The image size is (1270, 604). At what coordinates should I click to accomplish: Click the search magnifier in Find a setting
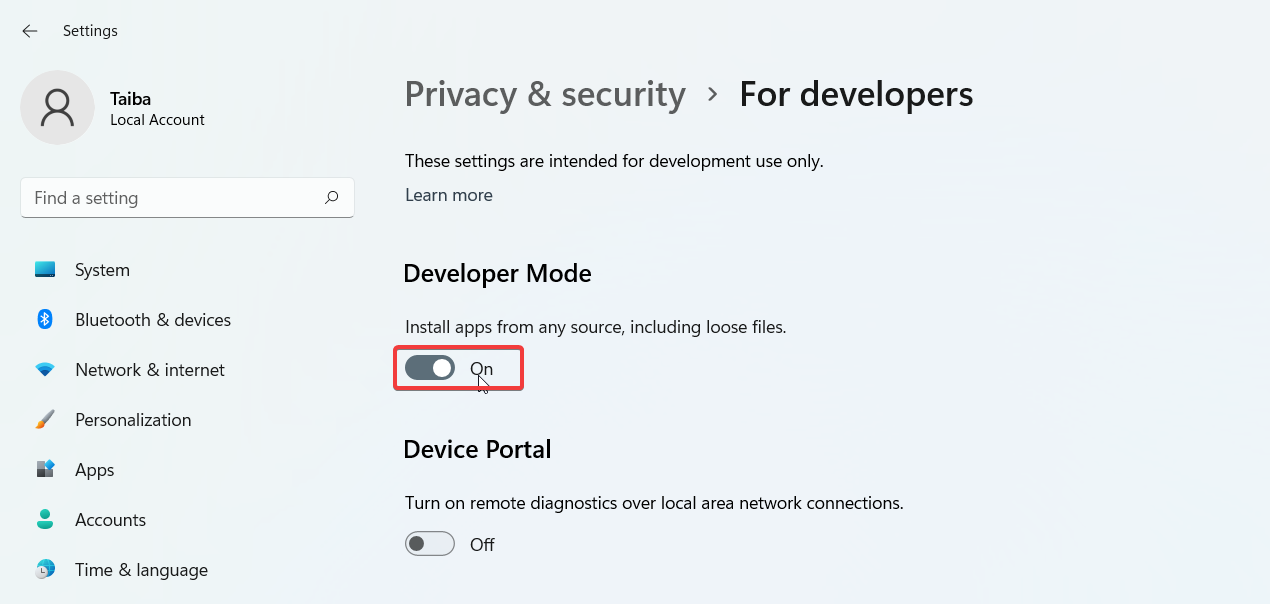(331, 198)
